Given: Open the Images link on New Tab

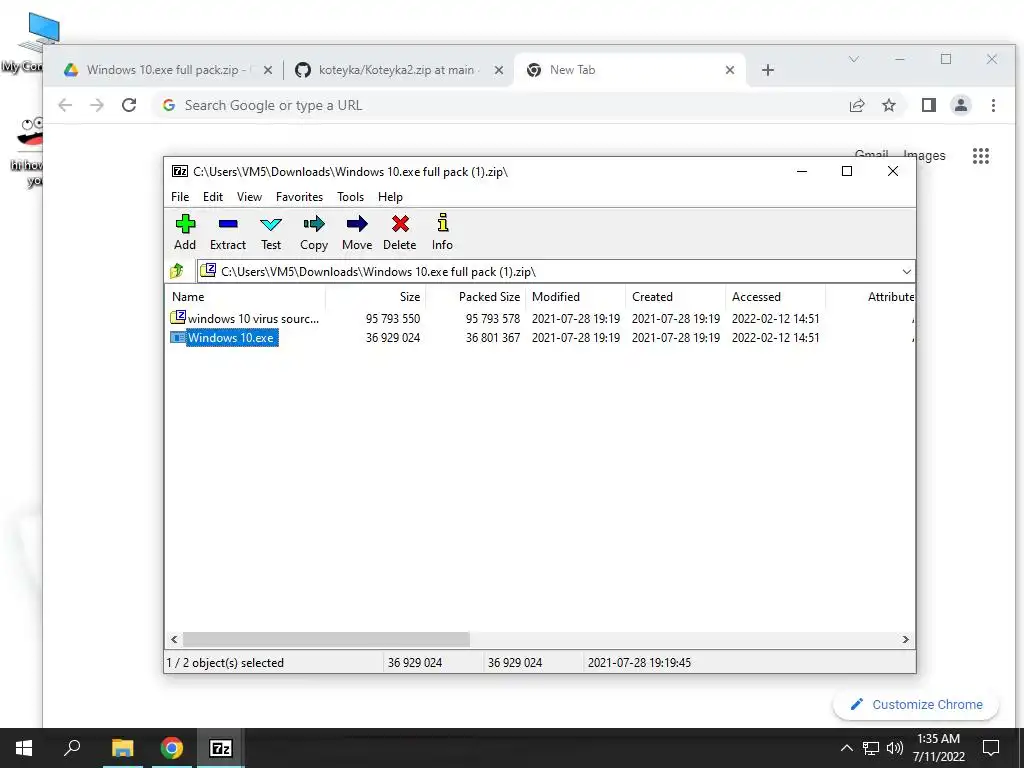Looking at the screenshot, I should (924, 155).
